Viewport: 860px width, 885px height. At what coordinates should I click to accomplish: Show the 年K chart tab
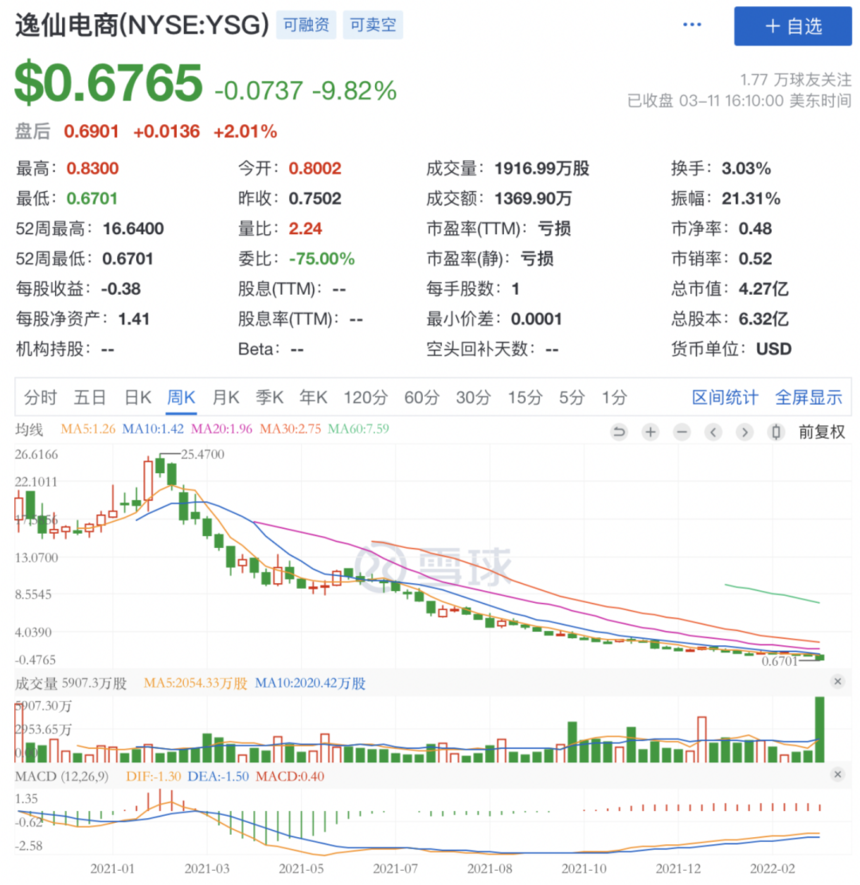(313, 397)
